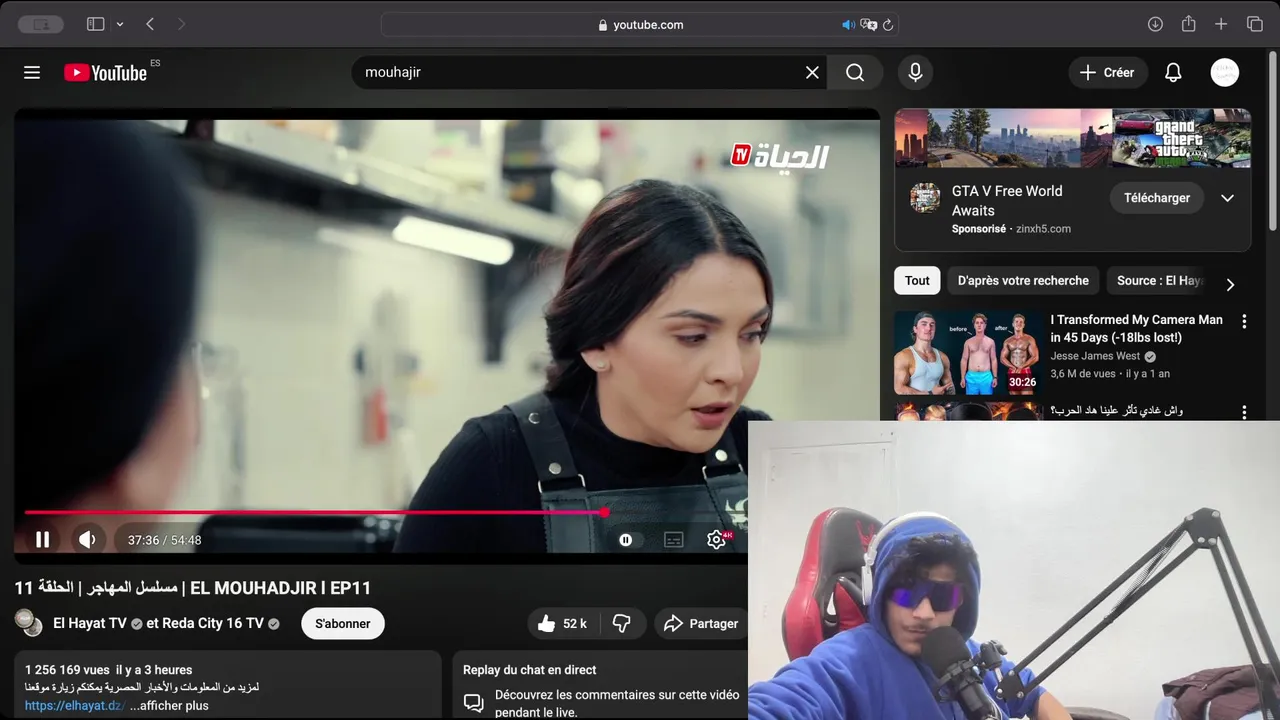Share the video via Partager

701,623
